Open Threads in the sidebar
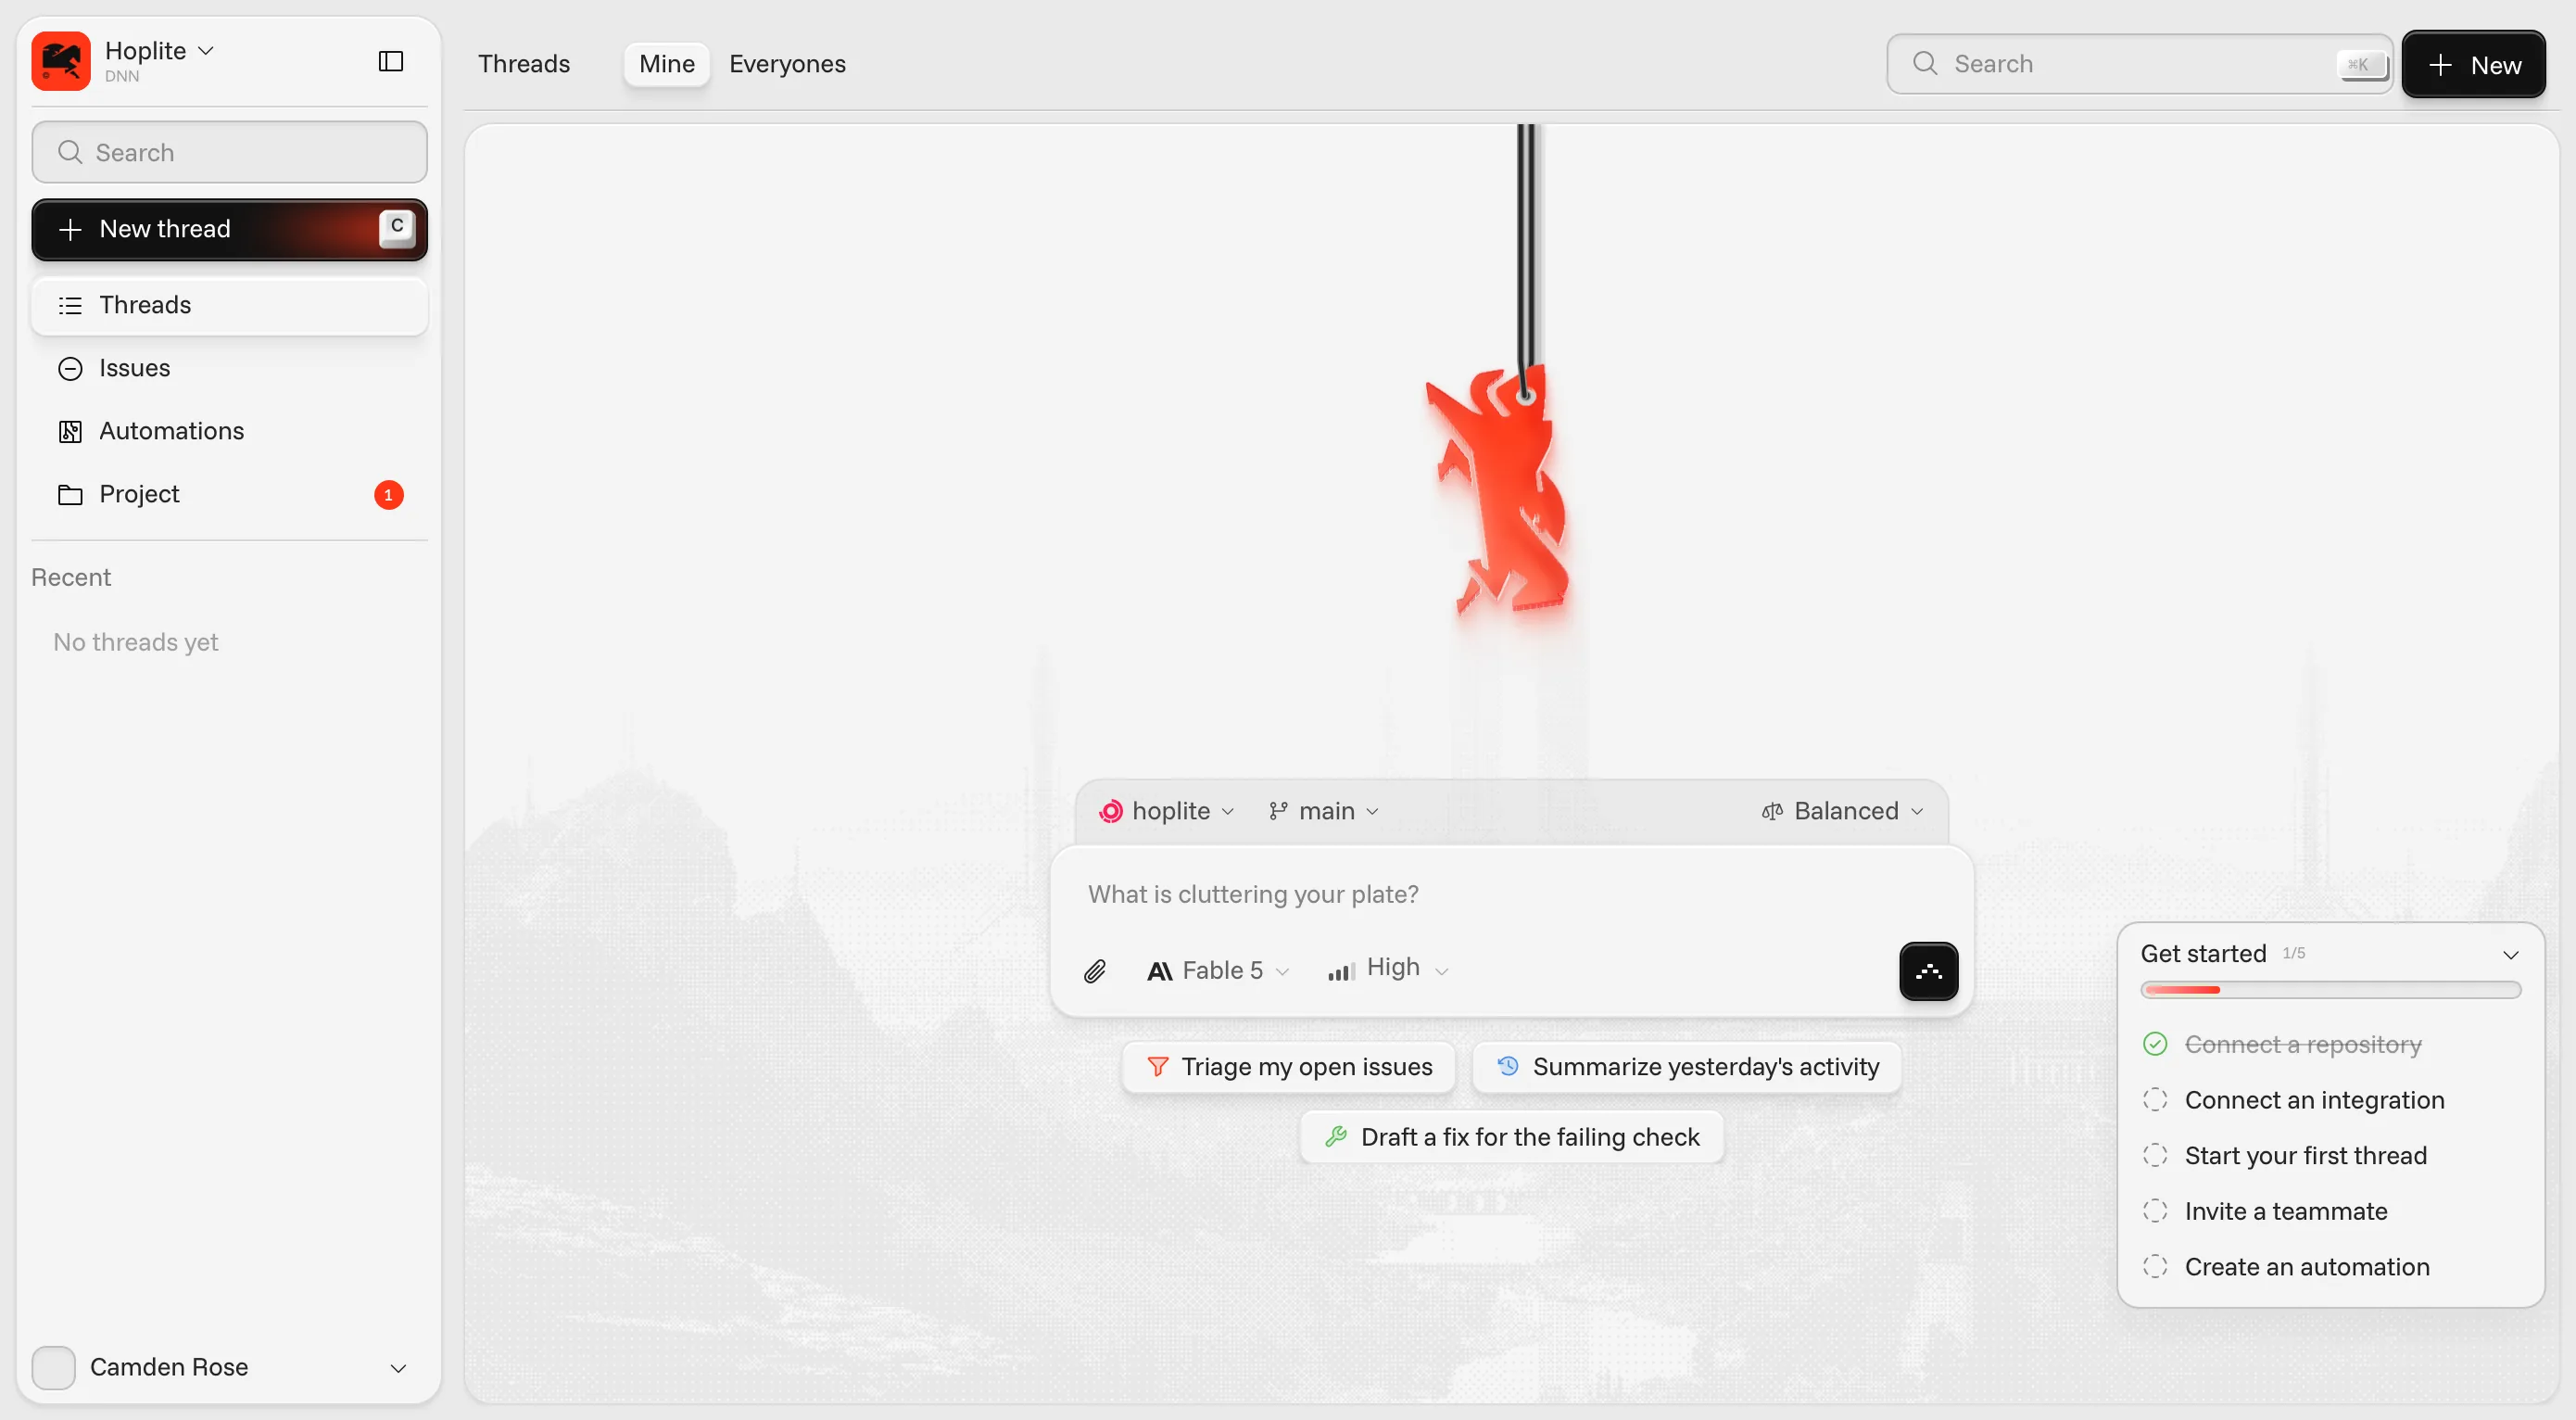Viewport: 2576px width, 1420px height. pyautogui.click(x=229, y=305)
